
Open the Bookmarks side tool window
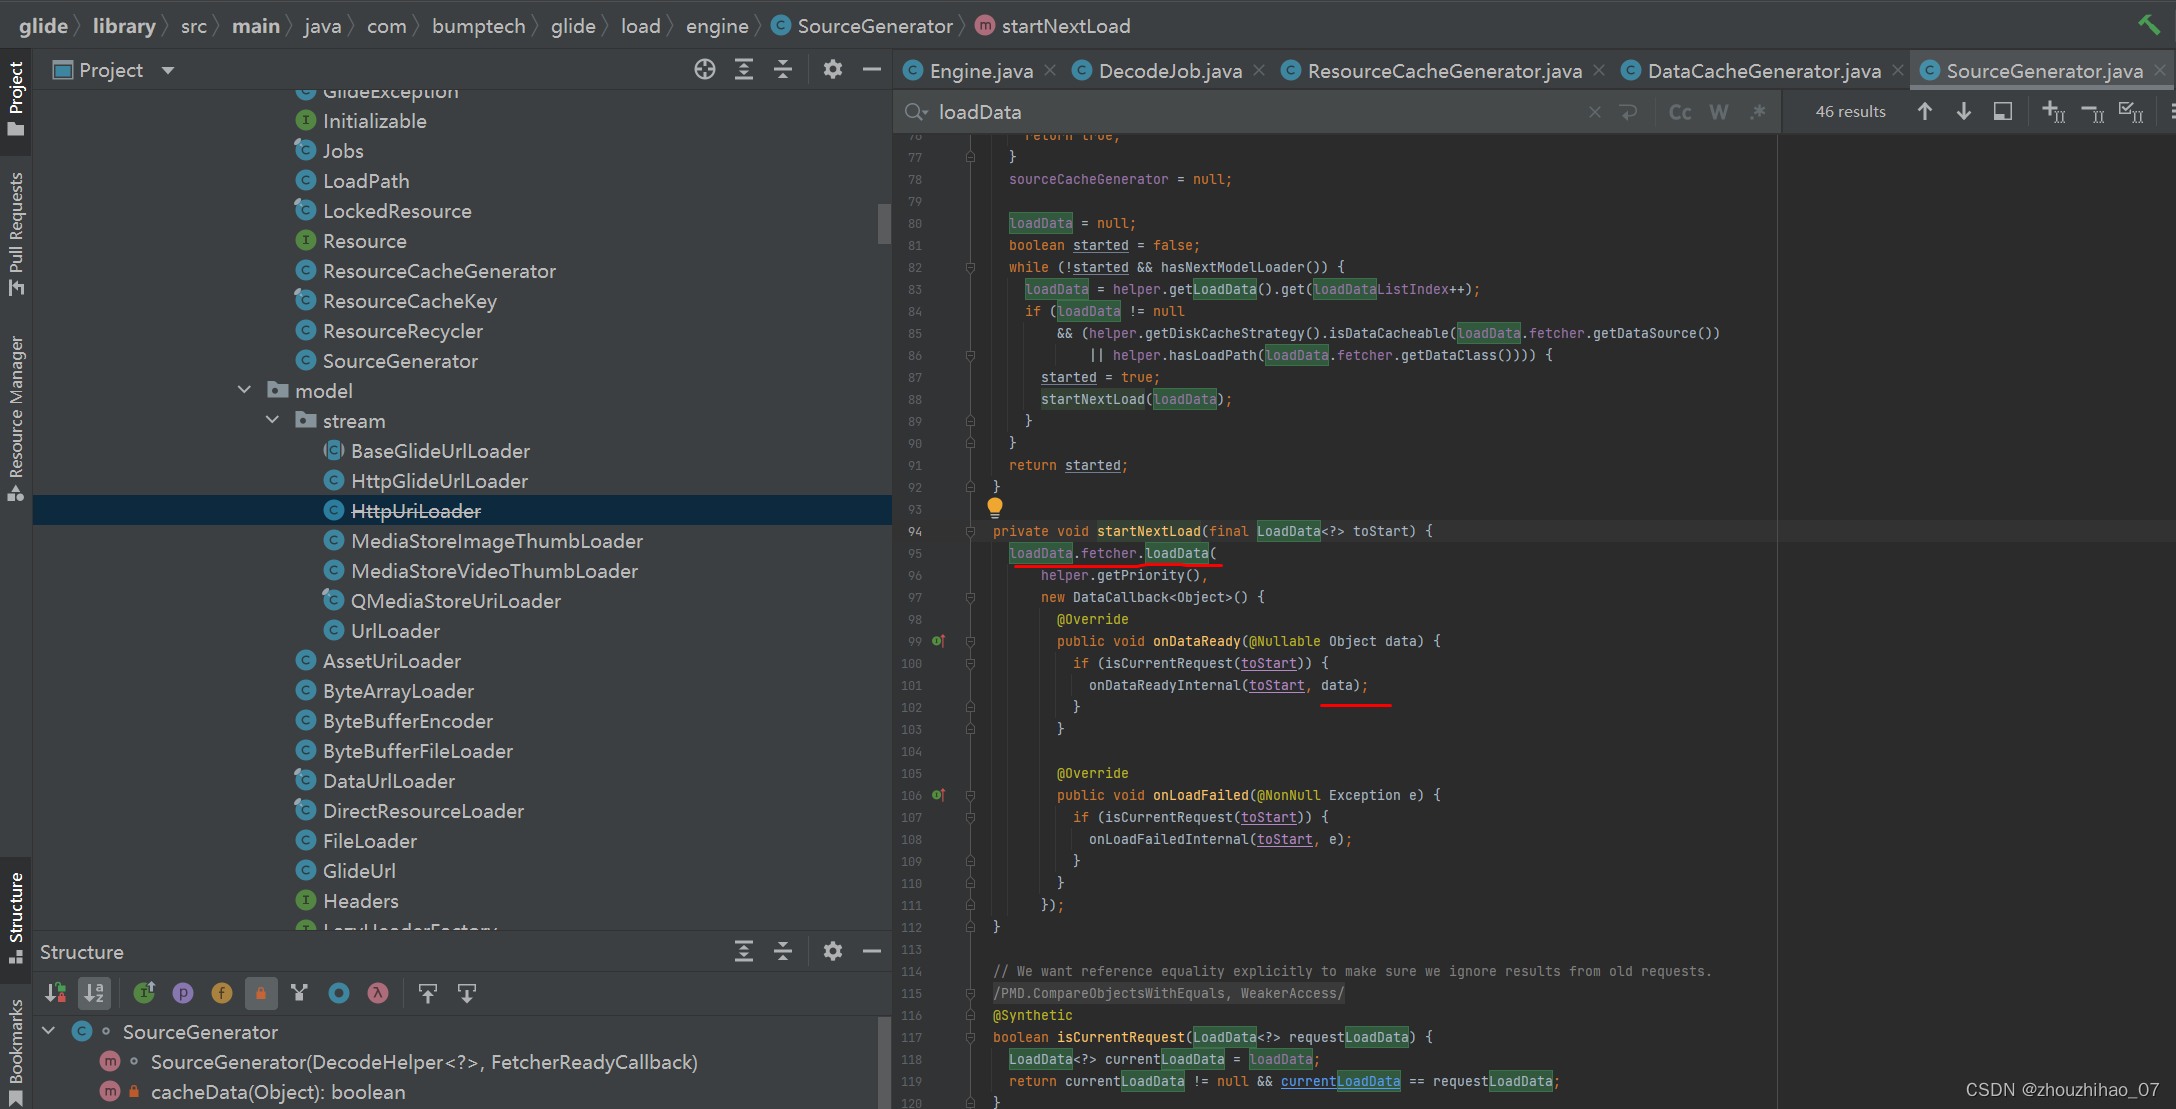pos(15,1051)
